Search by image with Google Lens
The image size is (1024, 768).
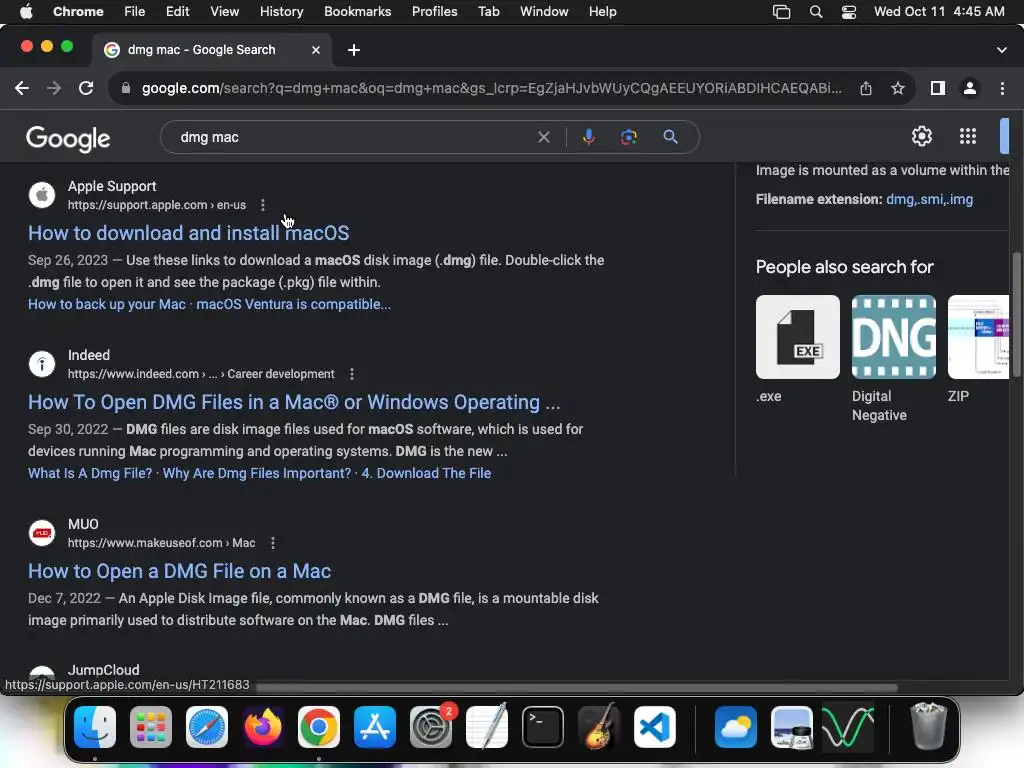click(628, 137)
